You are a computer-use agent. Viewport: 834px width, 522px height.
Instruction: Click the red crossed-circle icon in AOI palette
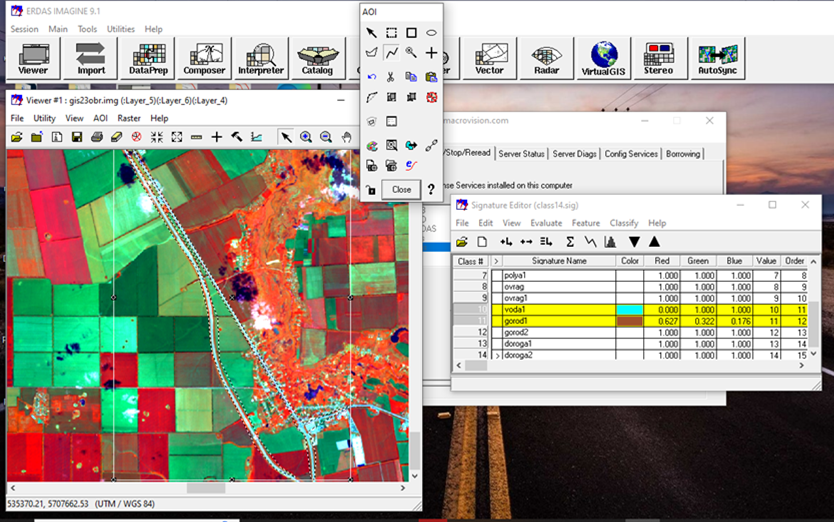coord(431,97)
